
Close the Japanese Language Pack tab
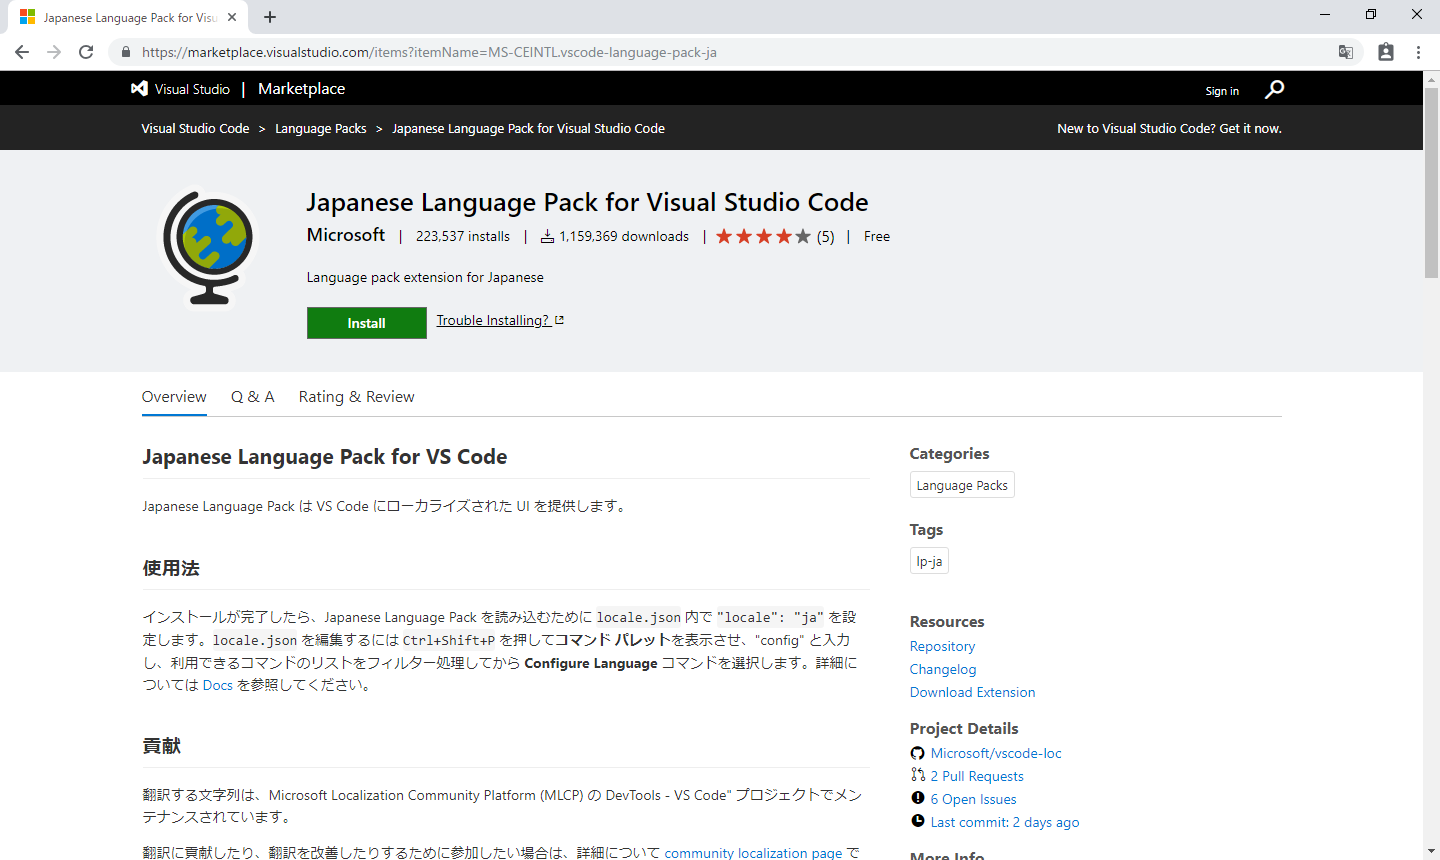232,17
